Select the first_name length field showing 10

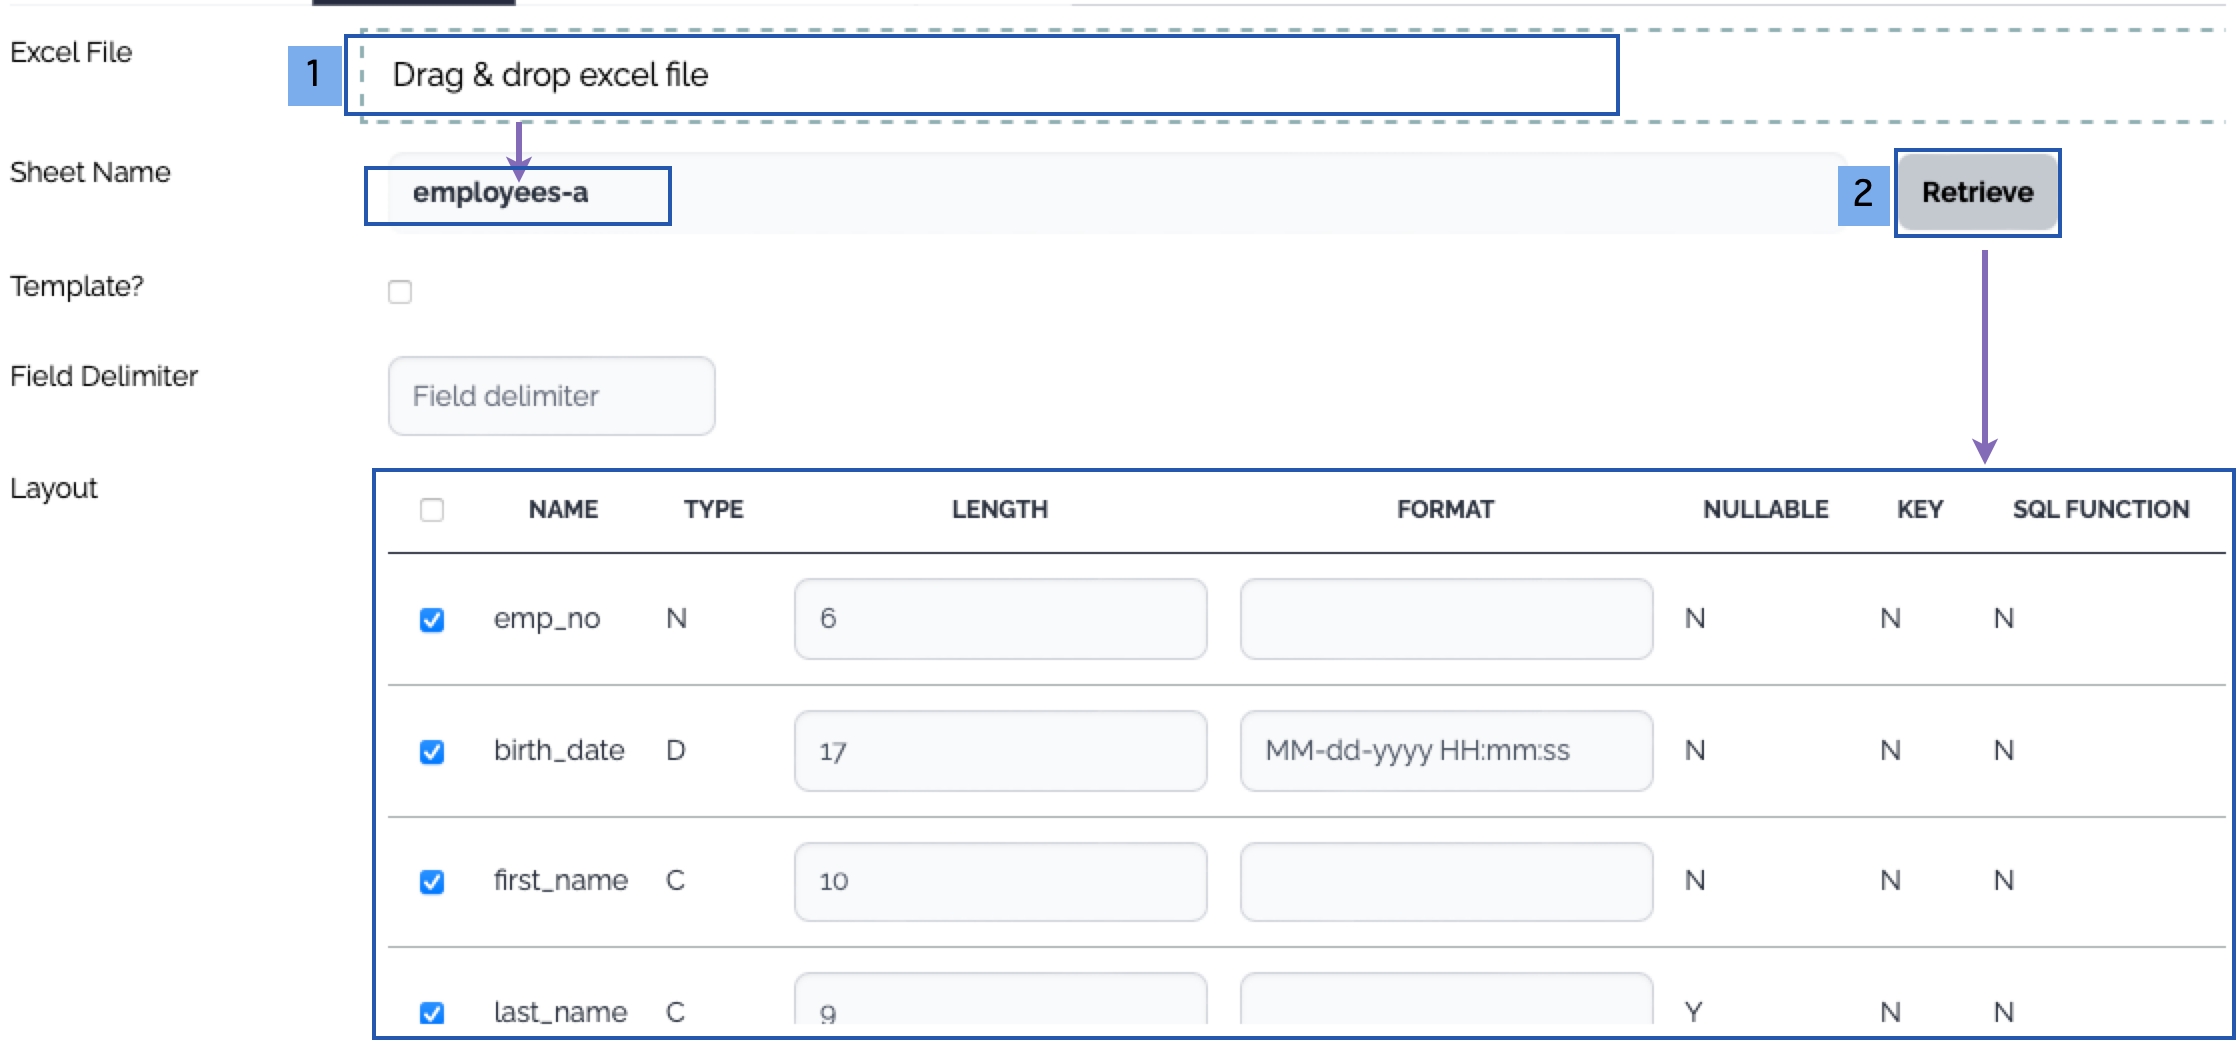click(1000, 881)
